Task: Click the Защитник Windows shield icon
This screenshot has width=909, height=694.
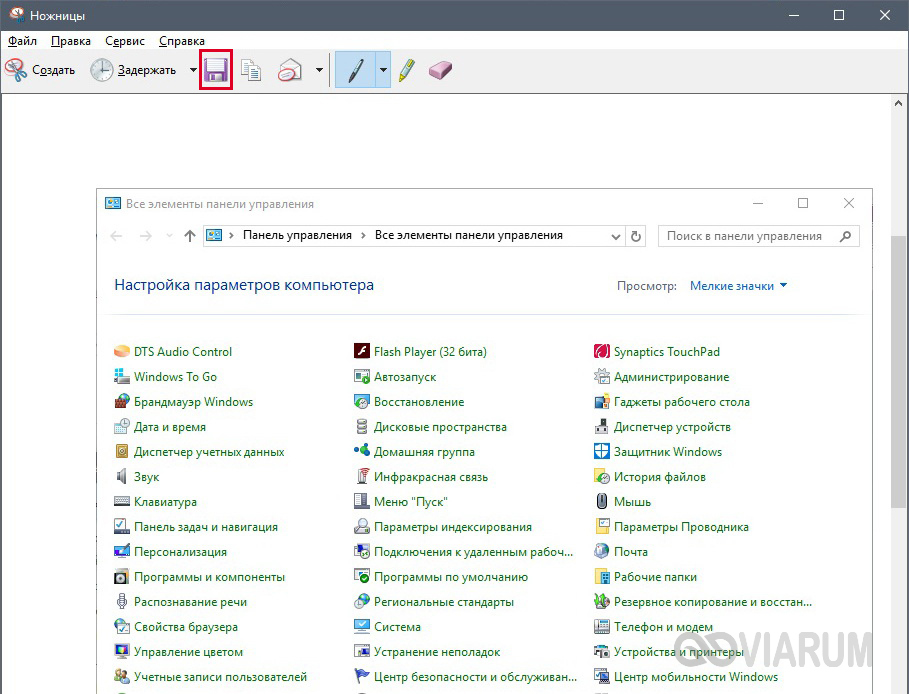Action: pos(602,451)
